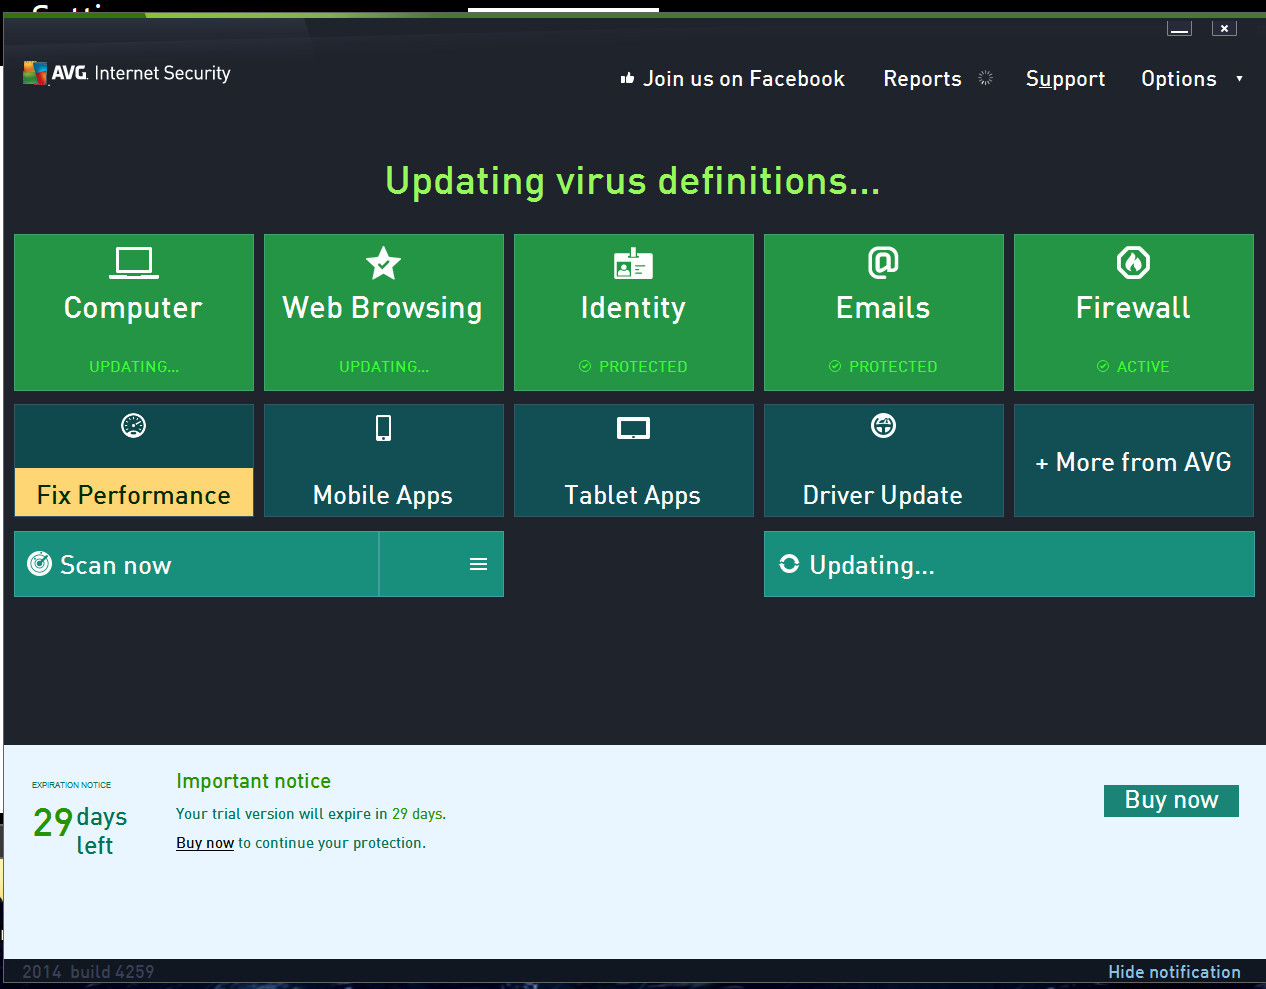Image resolution: width=1266 pixels, height=989 pixels.
Task: Click the Computer laptop icon
Action: [x=133, y=262]
